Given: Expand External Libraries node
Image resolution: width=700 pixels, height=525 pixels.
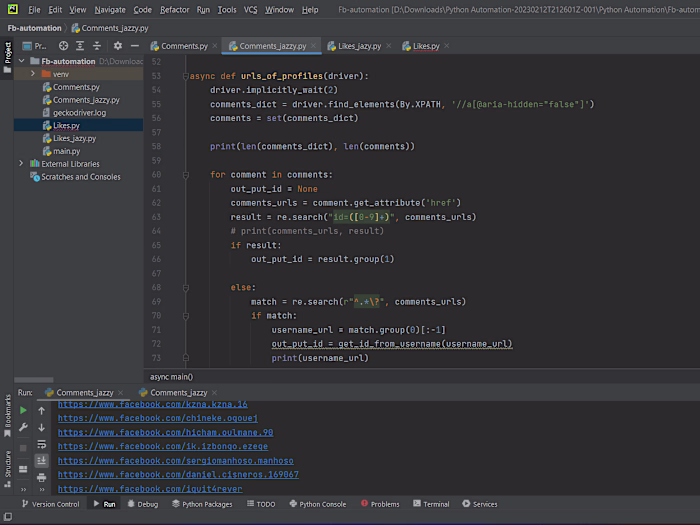Looking at the screenshot, I should [21, 163].
